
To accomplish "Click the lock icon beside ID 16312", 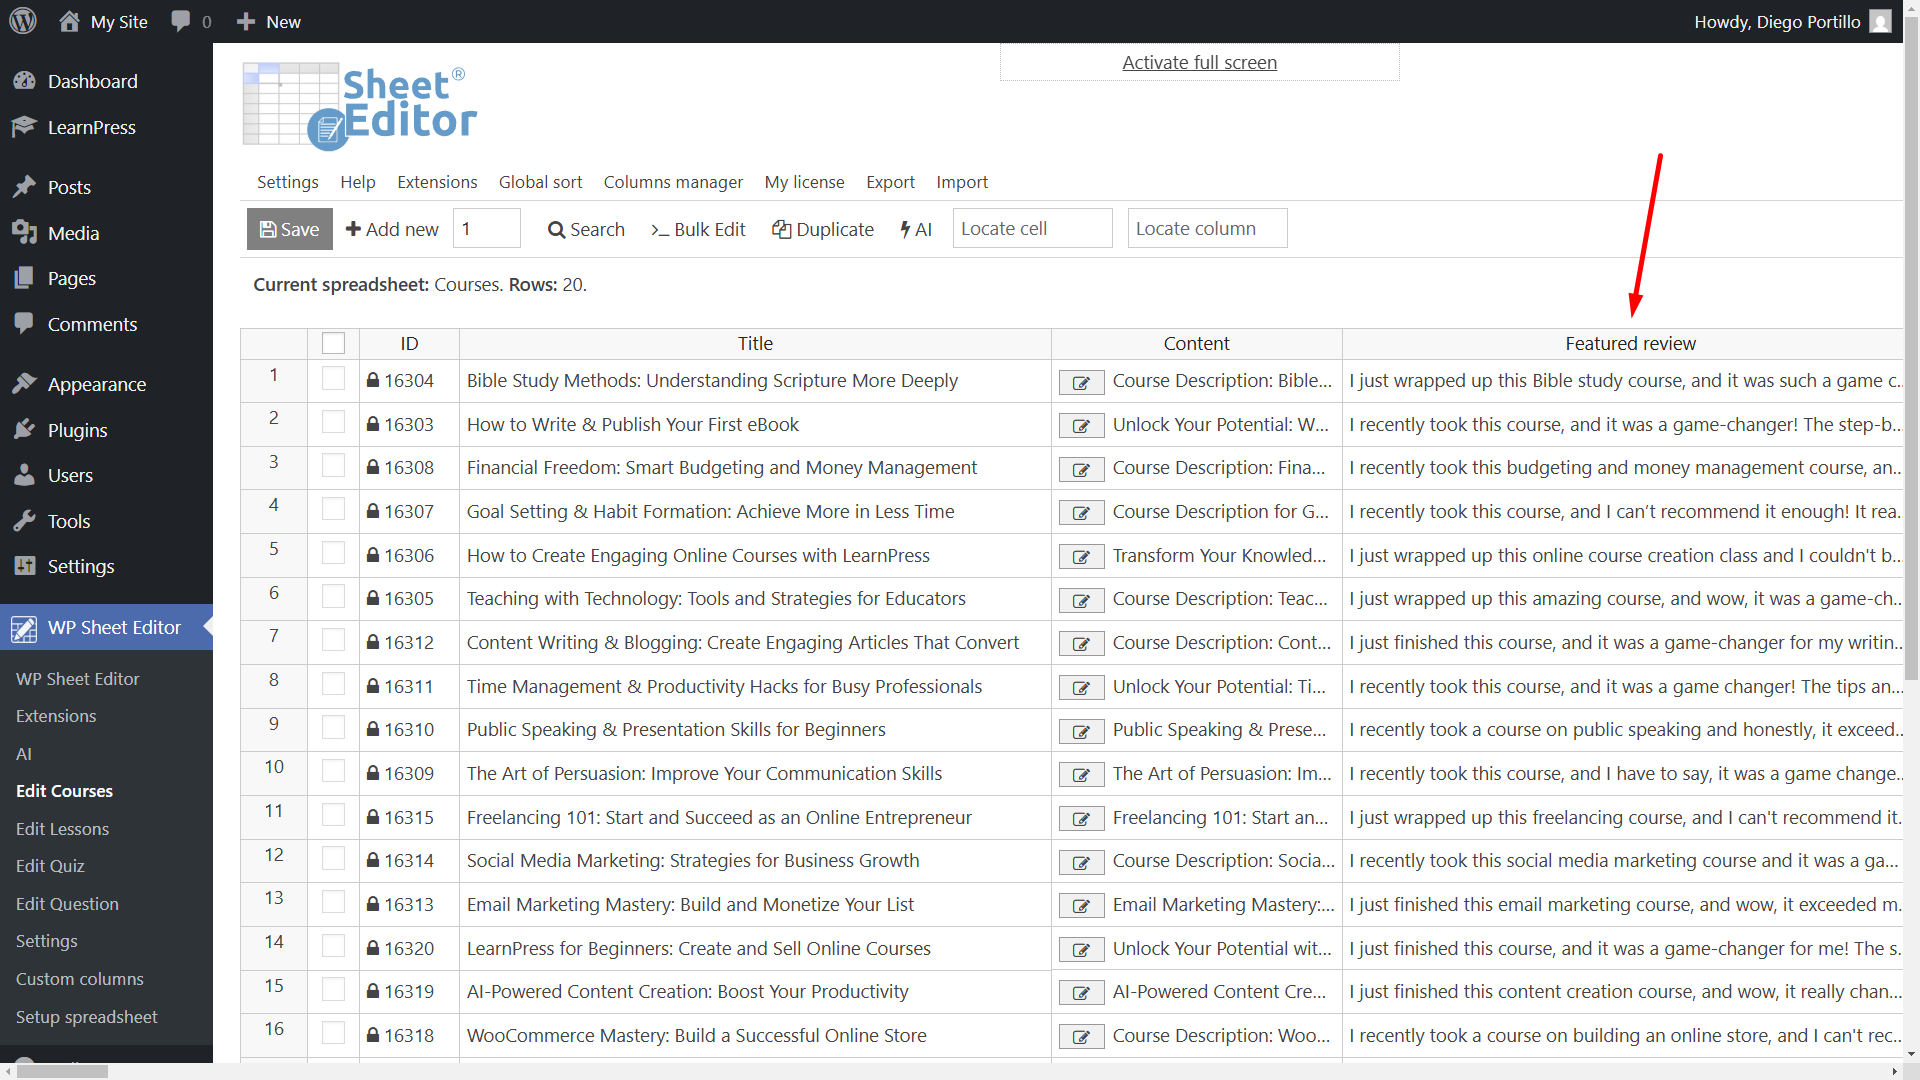I will pos(373,642).
